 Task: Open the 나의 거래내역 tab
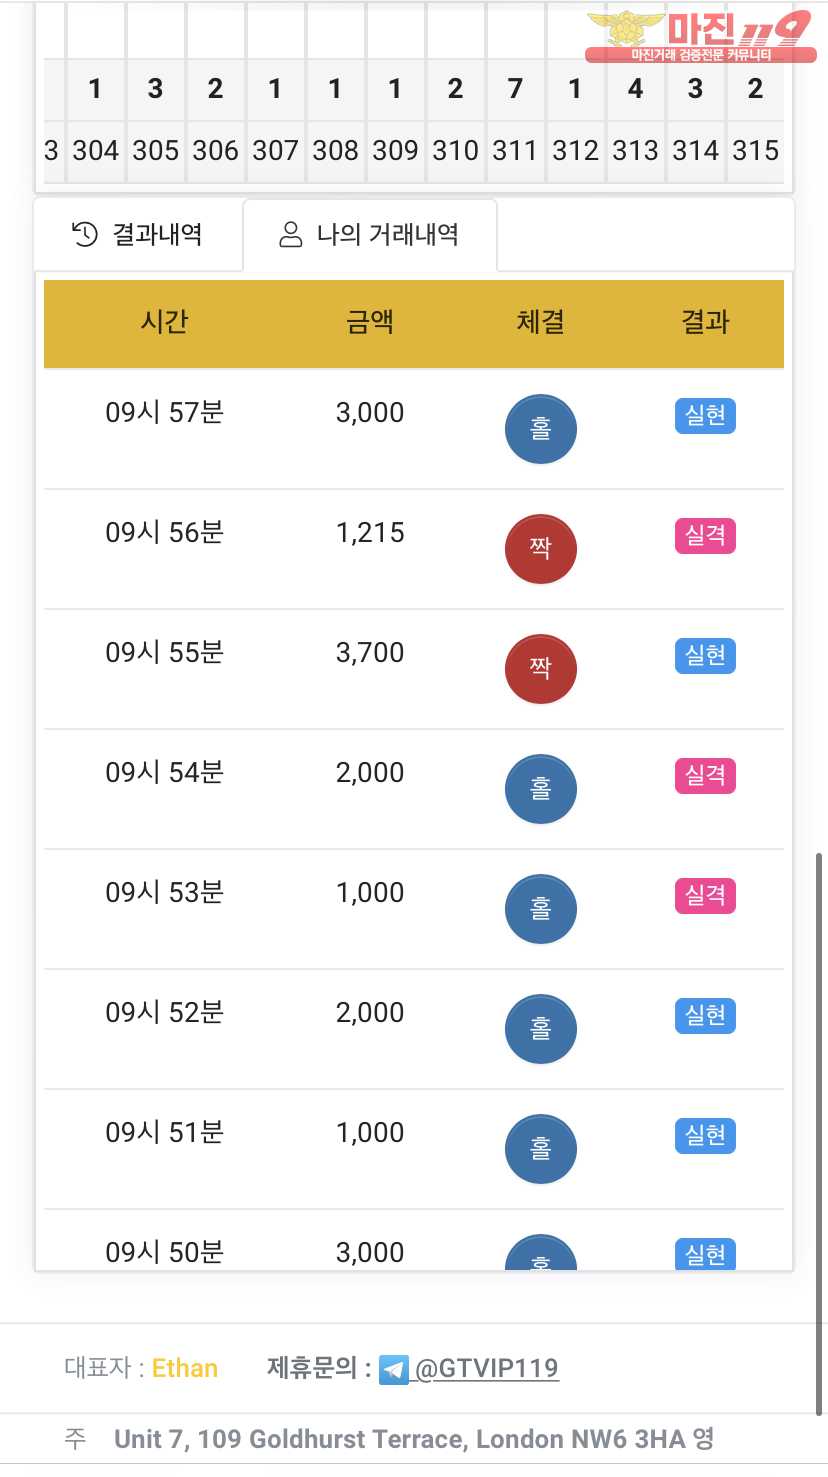pos(370,235)
